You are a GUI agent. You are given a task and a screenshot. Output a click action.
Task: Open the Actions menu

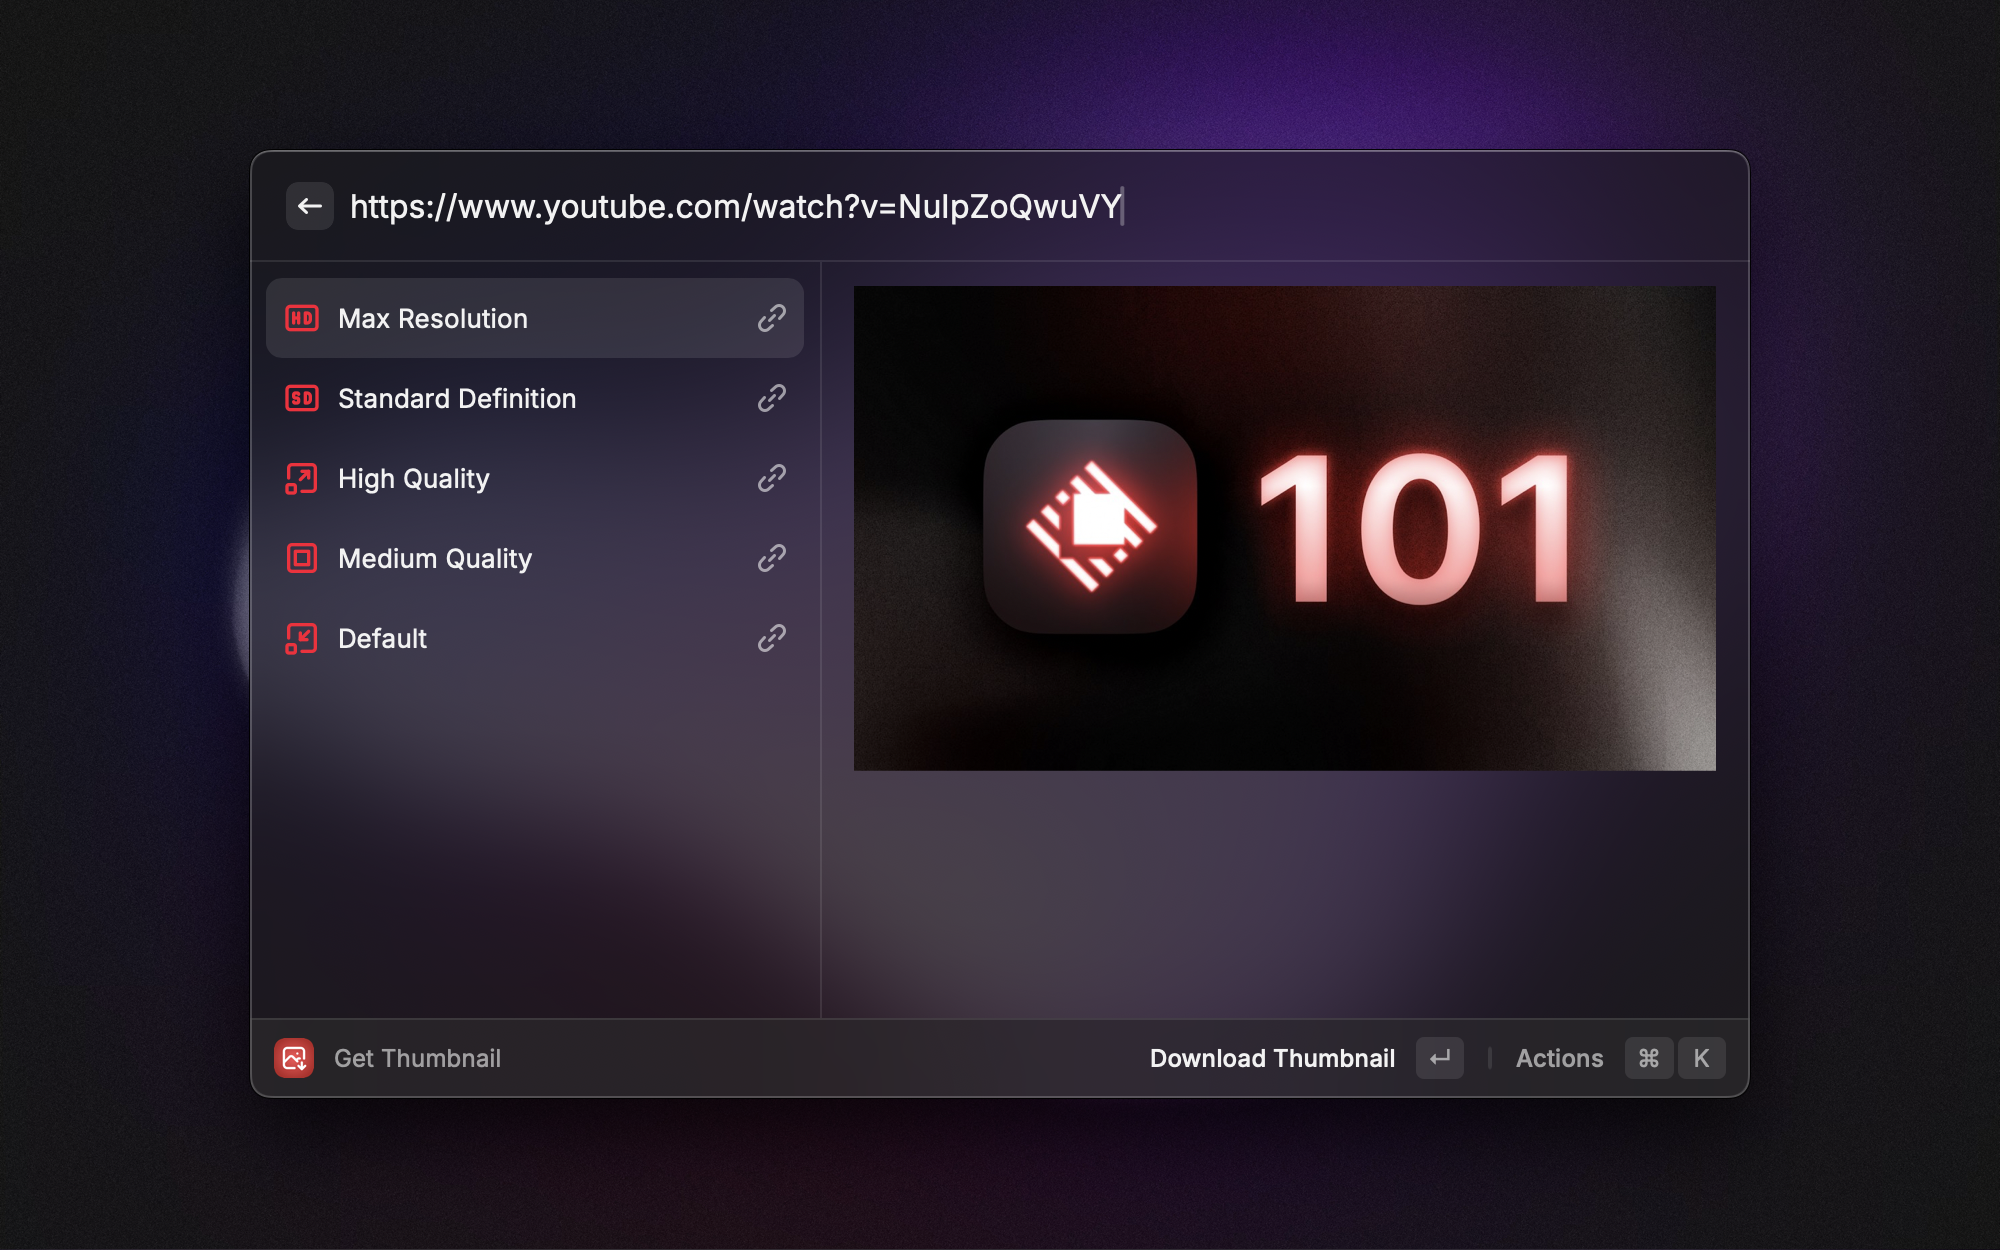coord(1559,1058)
